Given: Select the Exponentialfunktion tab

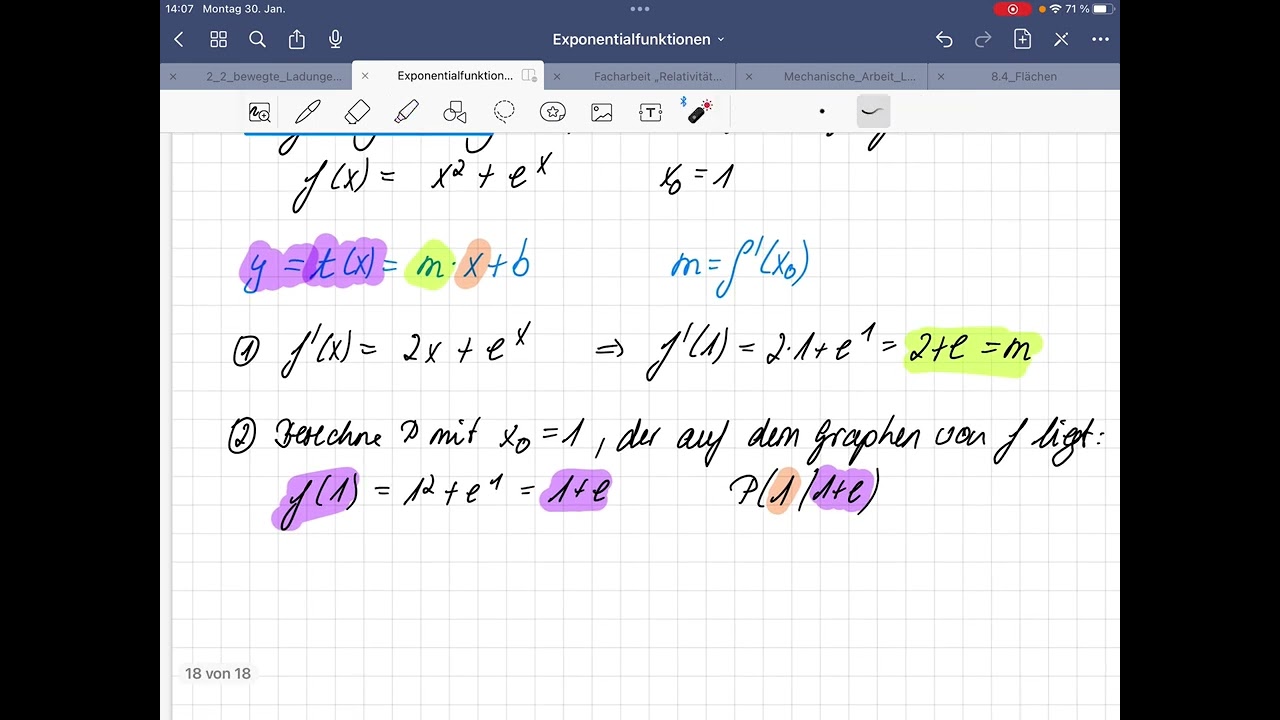Looking at the screenshot, I should (x=455, y=76).
